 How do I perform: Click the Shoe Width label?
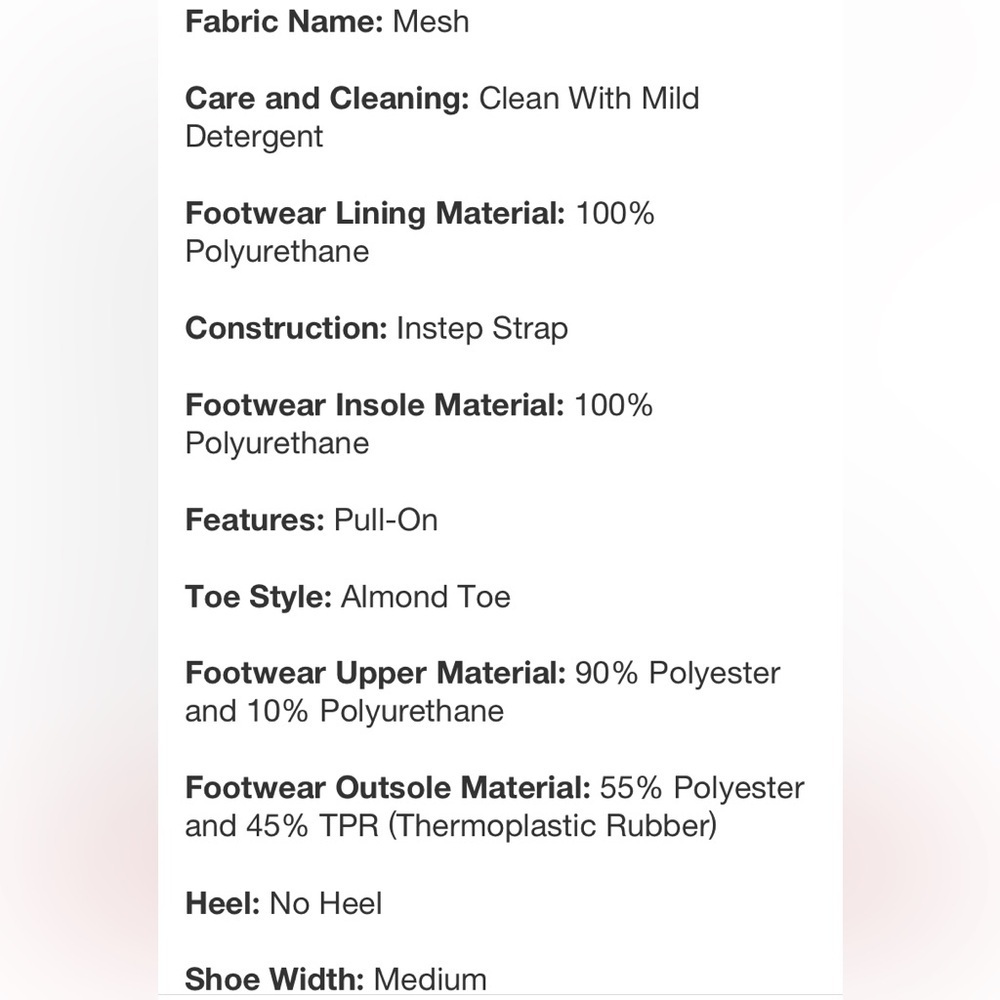pos(274,980)
